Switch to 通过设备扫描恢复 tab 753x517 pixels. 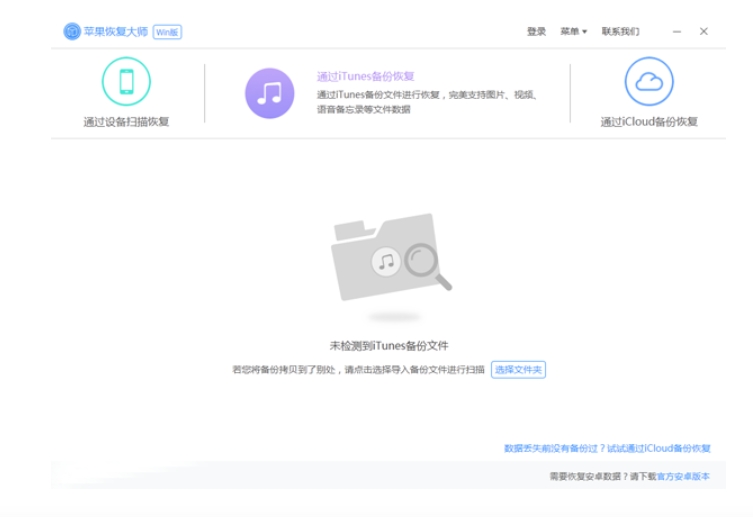tap(126, 122)
